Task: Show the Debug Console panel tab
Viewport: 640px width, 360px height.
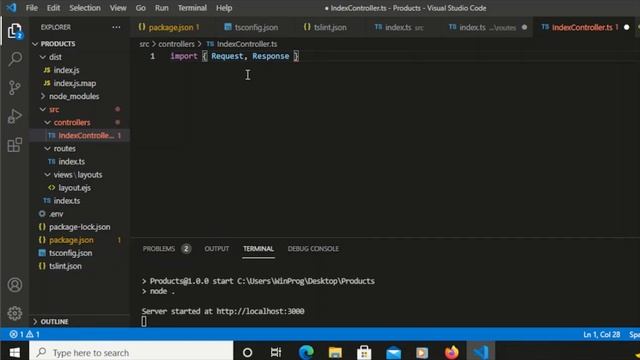Action: pos(313,249)
